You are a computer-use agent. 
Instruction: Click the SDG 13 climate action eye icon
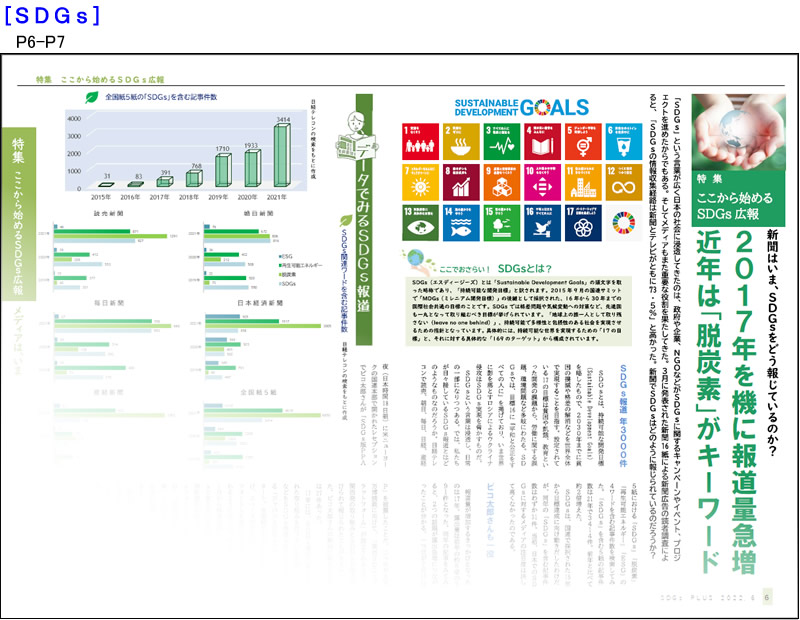(x=420, y=223)
